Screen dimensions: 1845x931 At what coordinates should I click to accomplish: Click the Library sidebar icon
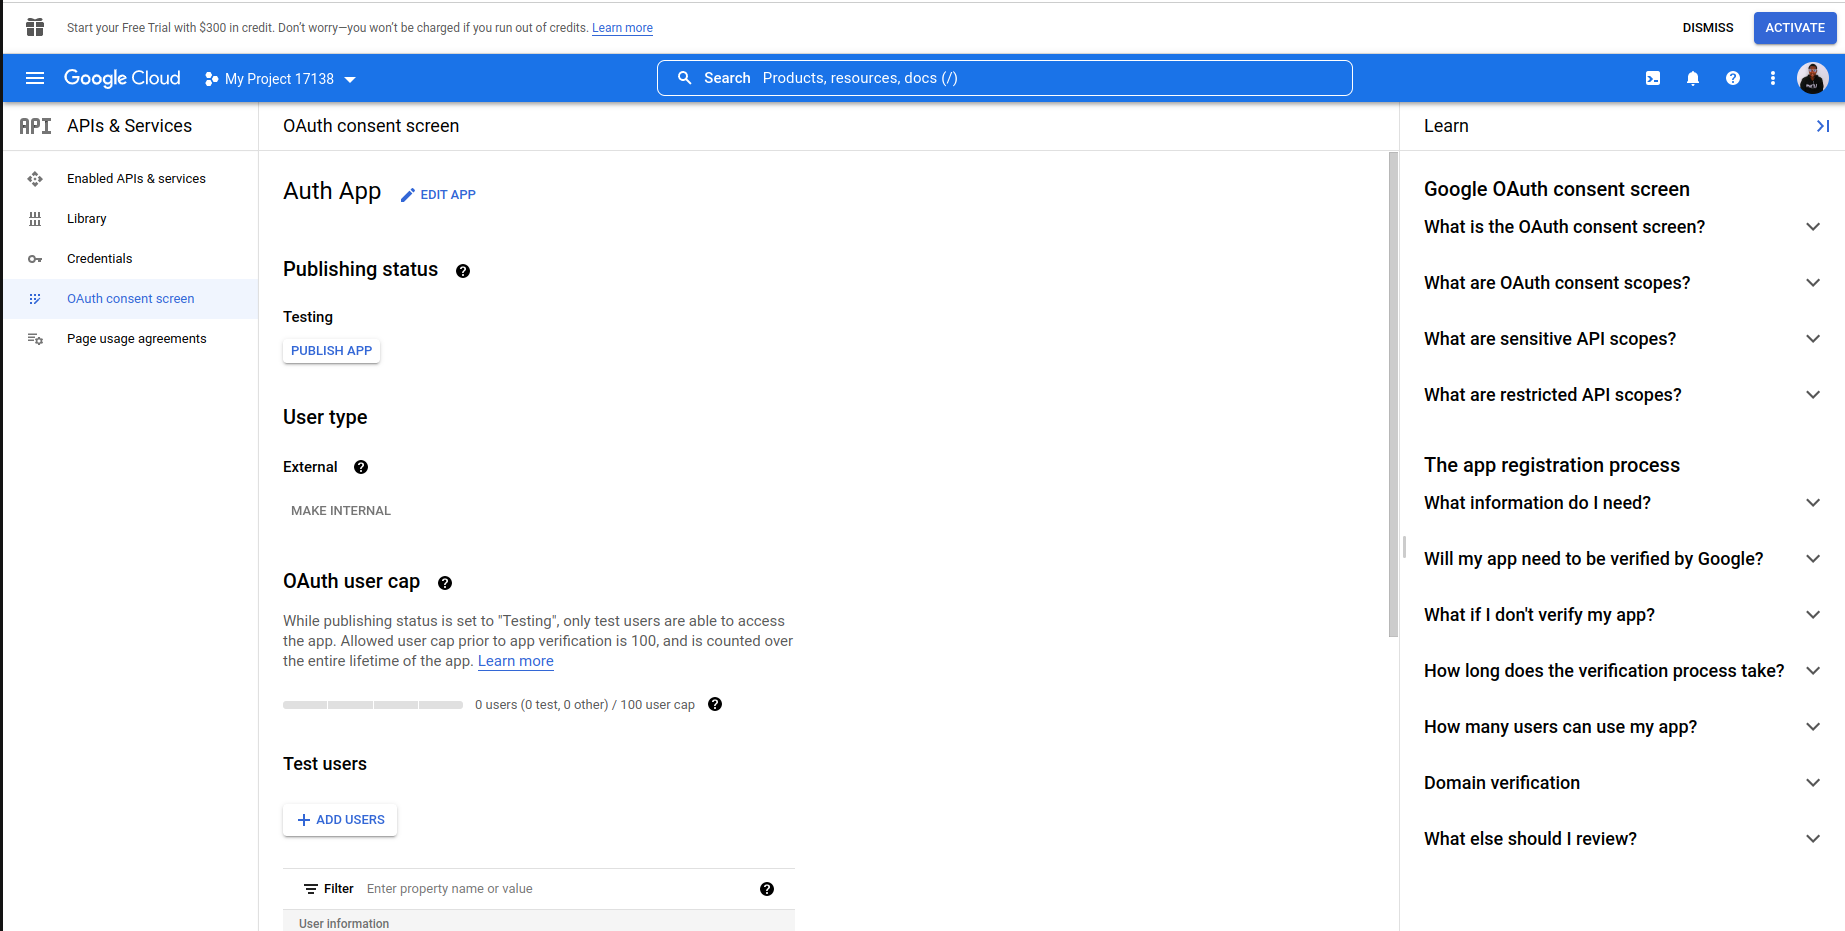pos(35,219)
